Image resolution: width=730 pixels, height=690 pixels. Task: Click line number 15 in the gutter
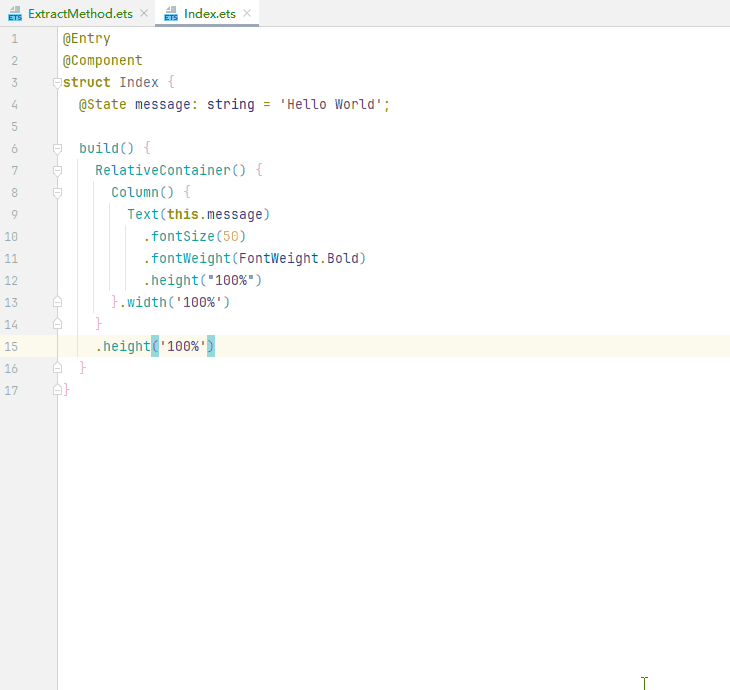click(x=11, y=346)
